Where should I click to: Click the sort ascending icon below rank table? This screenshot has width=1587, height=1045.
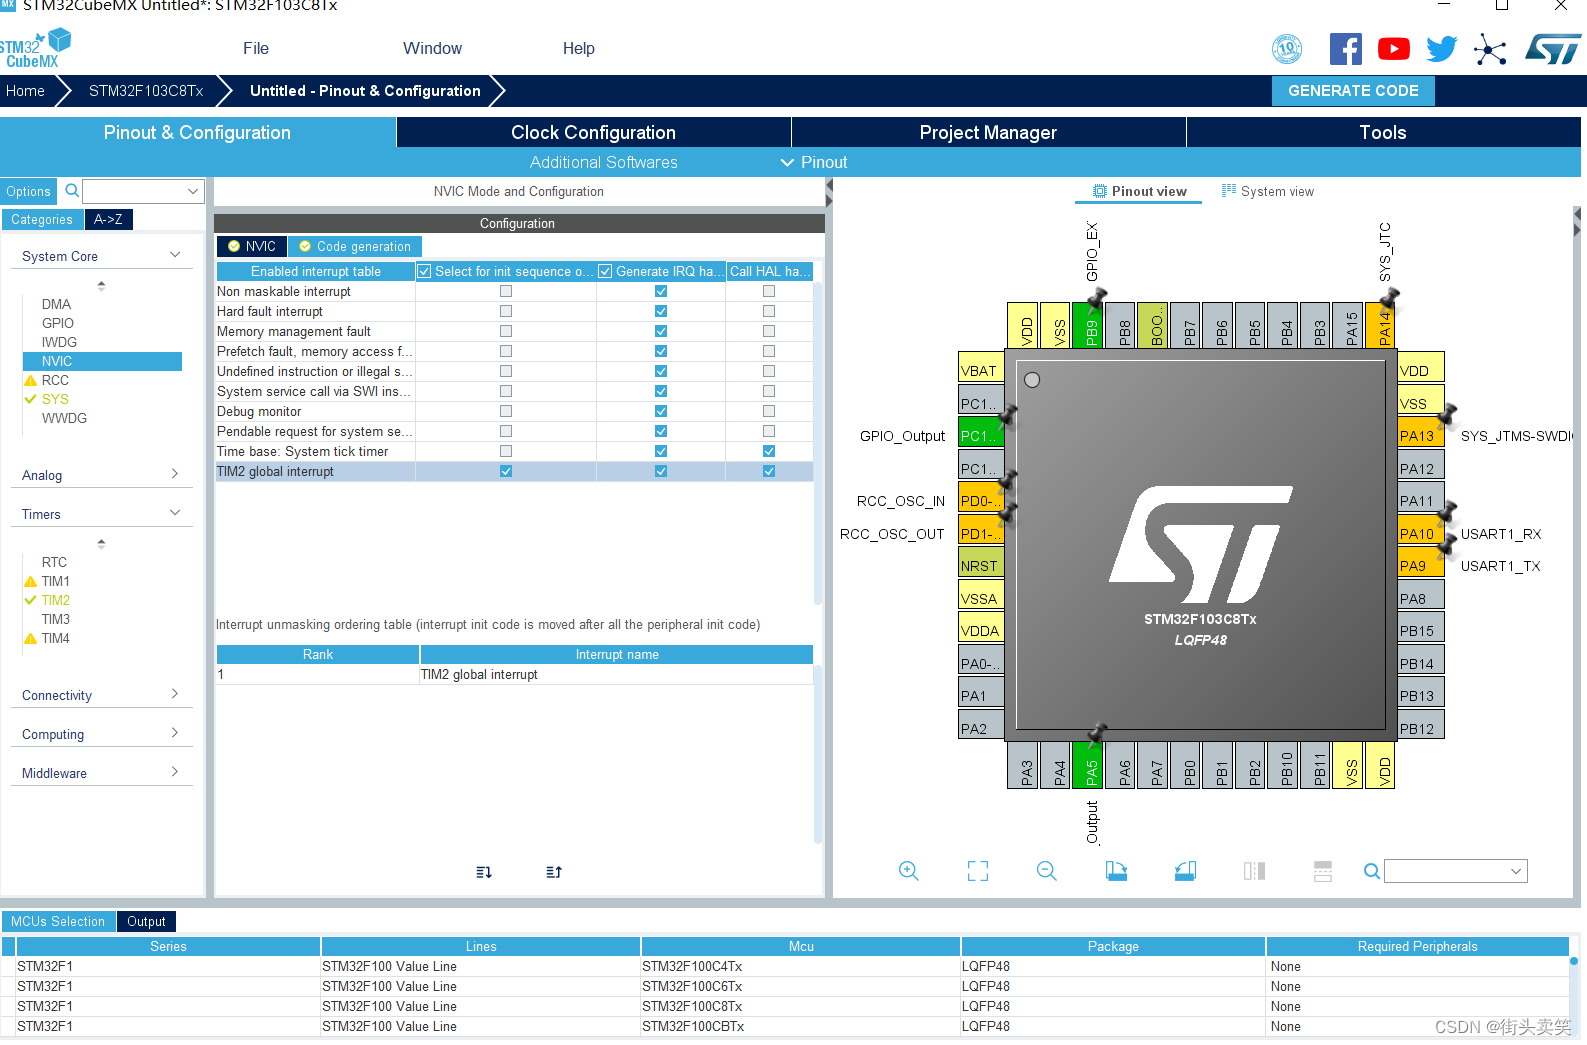[484, 872]
